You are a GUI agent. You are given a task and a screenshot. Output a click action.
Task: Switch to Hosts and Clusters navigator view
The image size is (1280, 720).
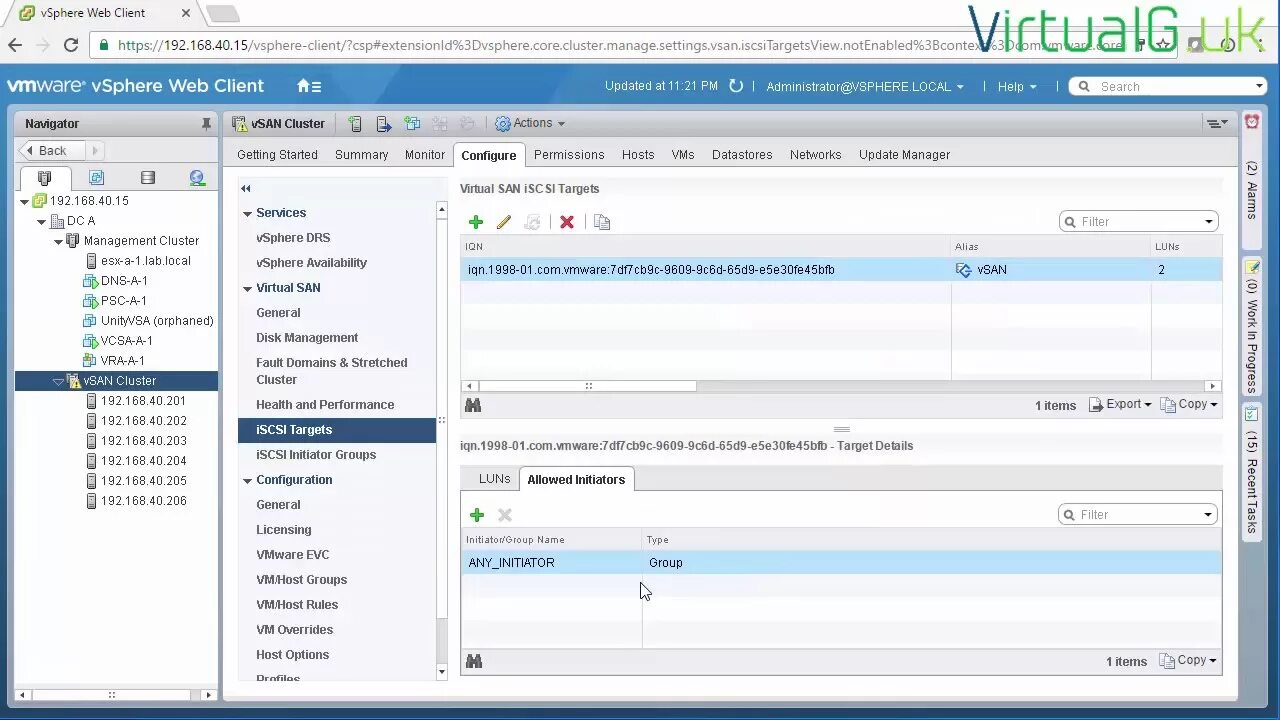coord(44,178)
